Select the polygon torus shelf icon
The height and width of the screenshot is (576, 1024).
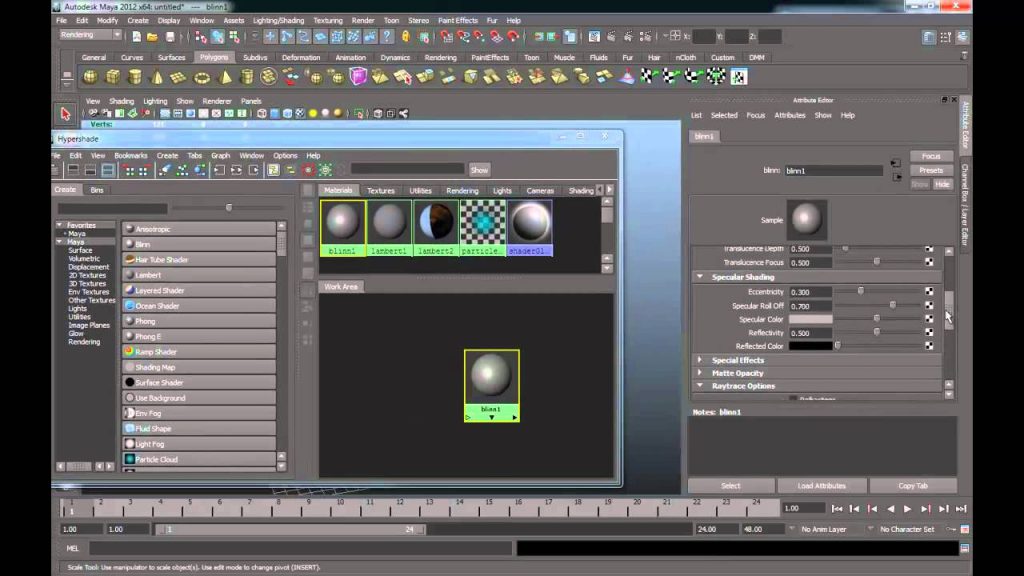[202, 78]
